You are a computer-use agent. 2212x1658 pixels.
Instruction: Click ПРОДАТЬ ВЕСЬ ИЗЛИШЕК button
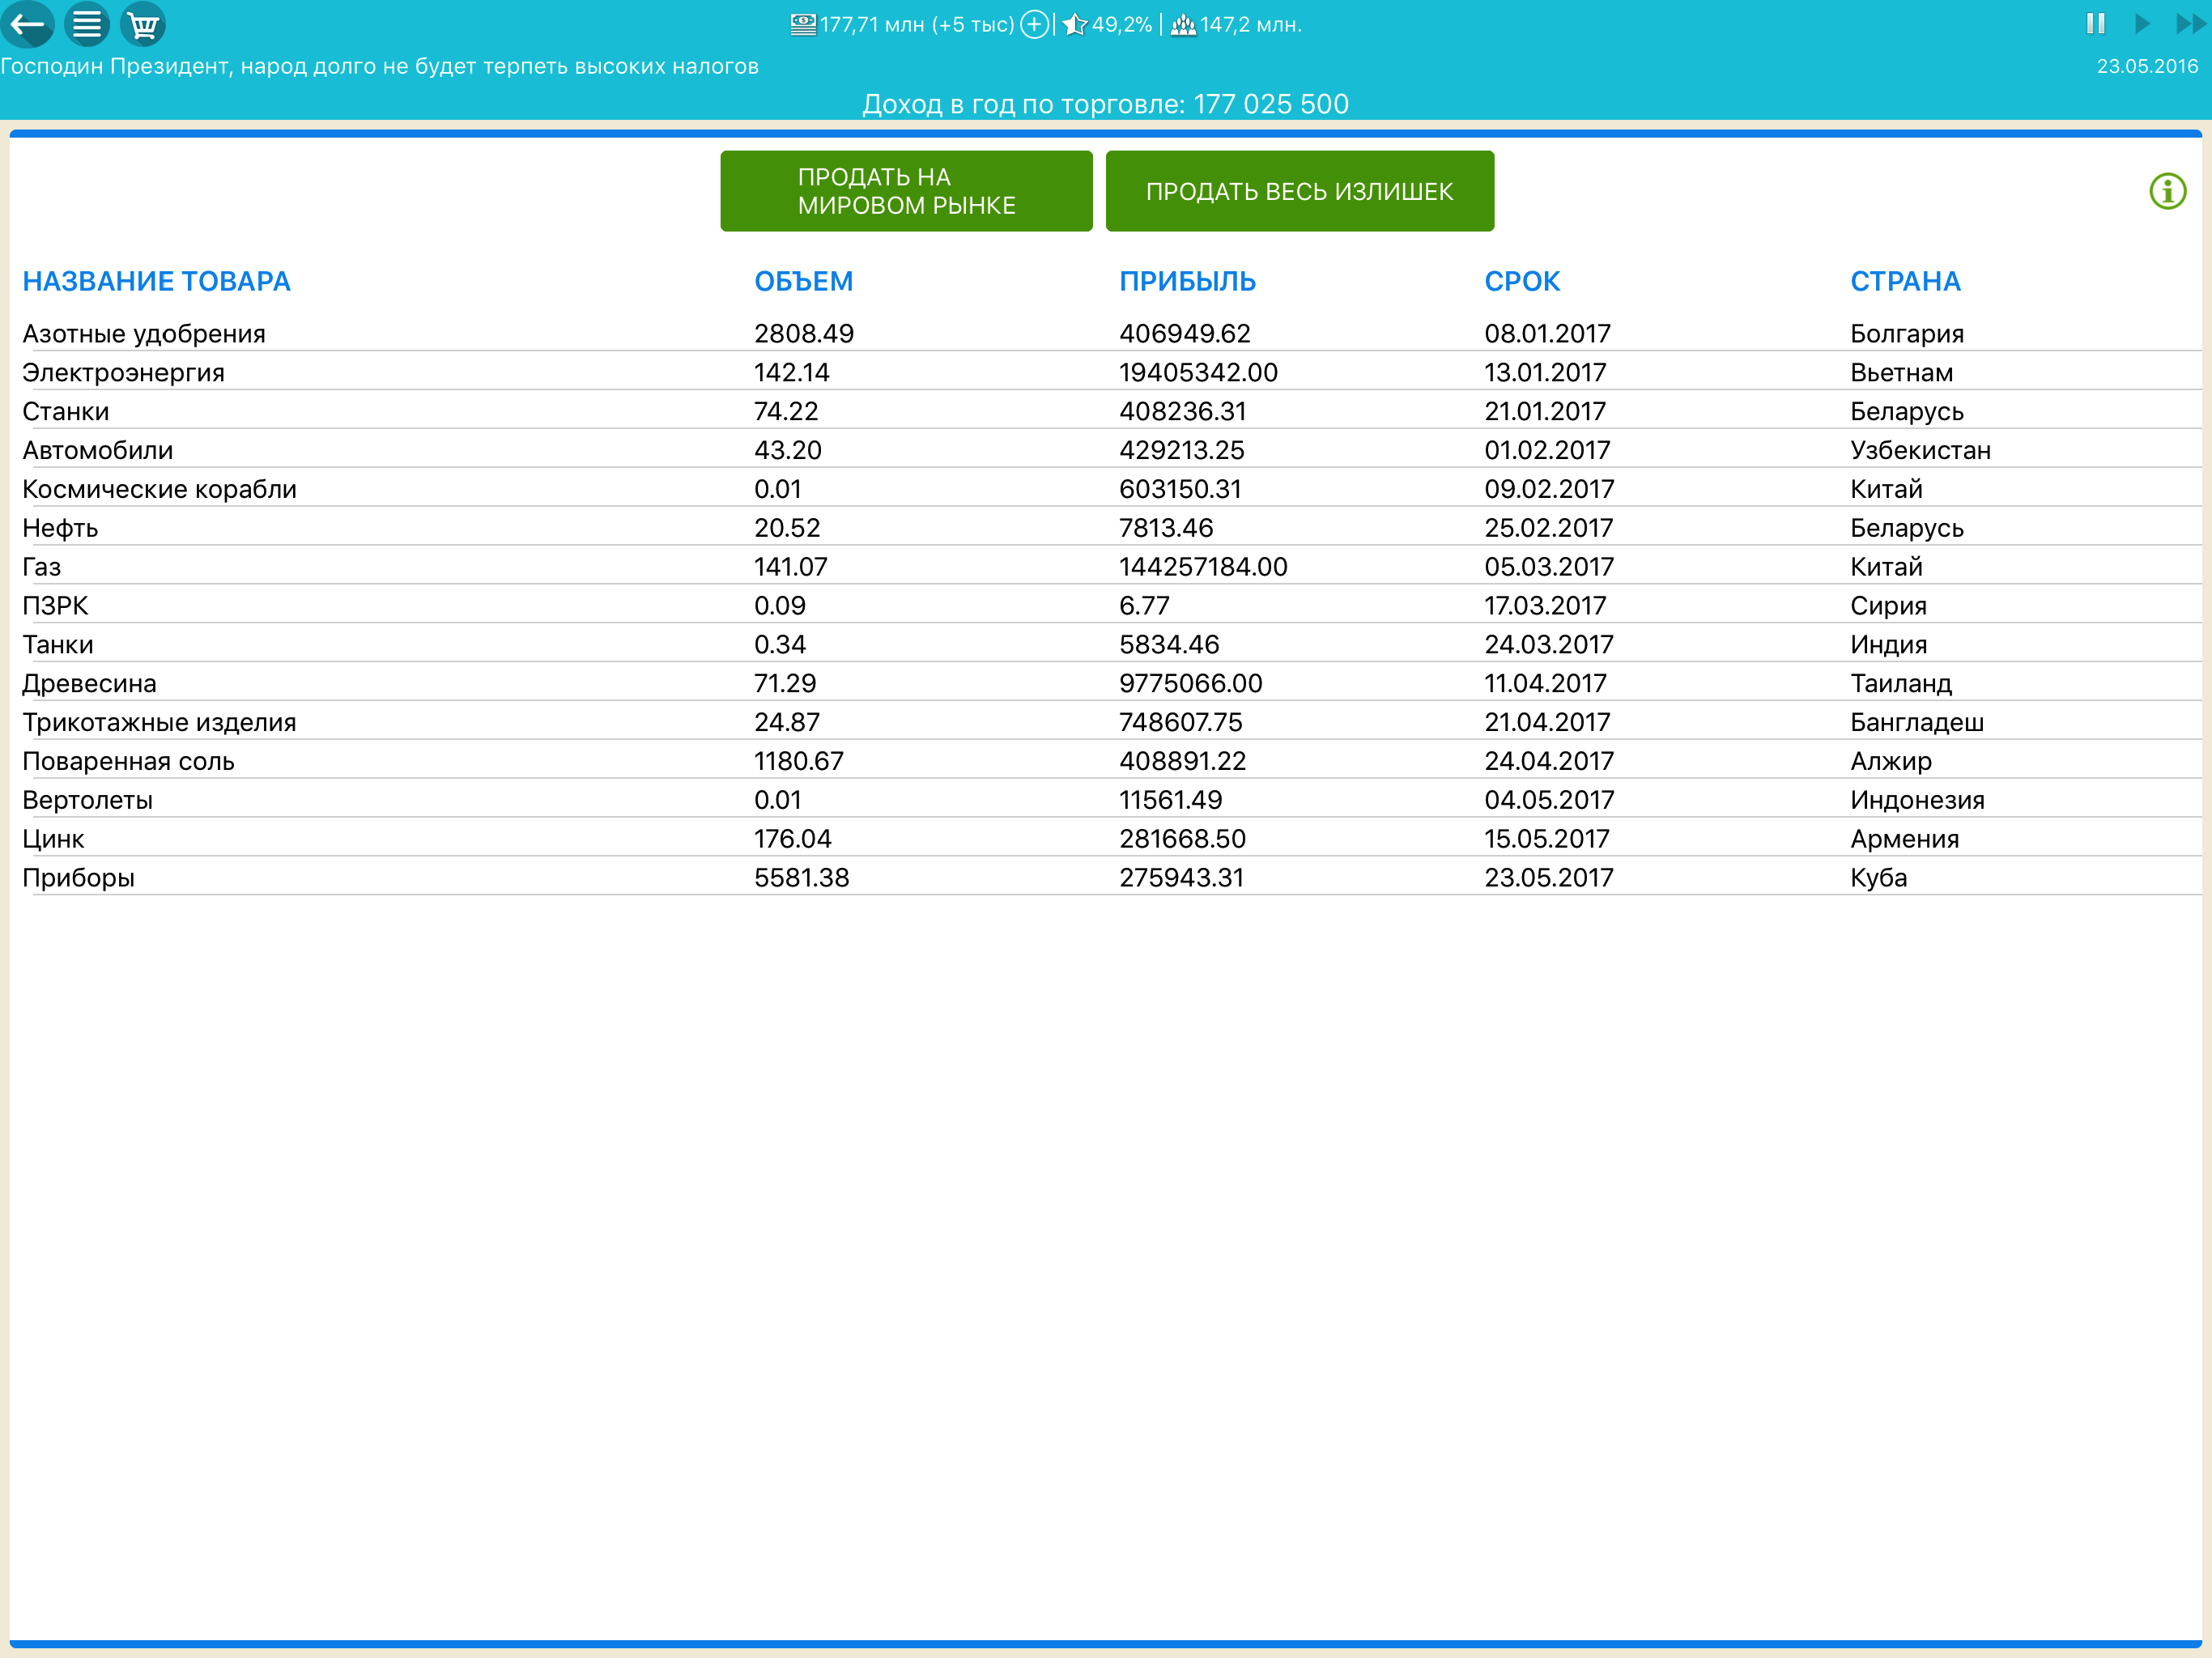[x=1299, y=191]
